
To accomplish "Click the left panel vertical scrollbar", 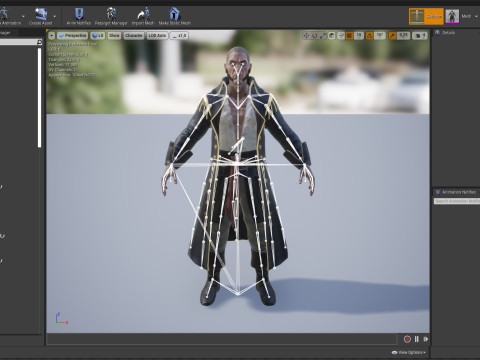I will [39, 97].
